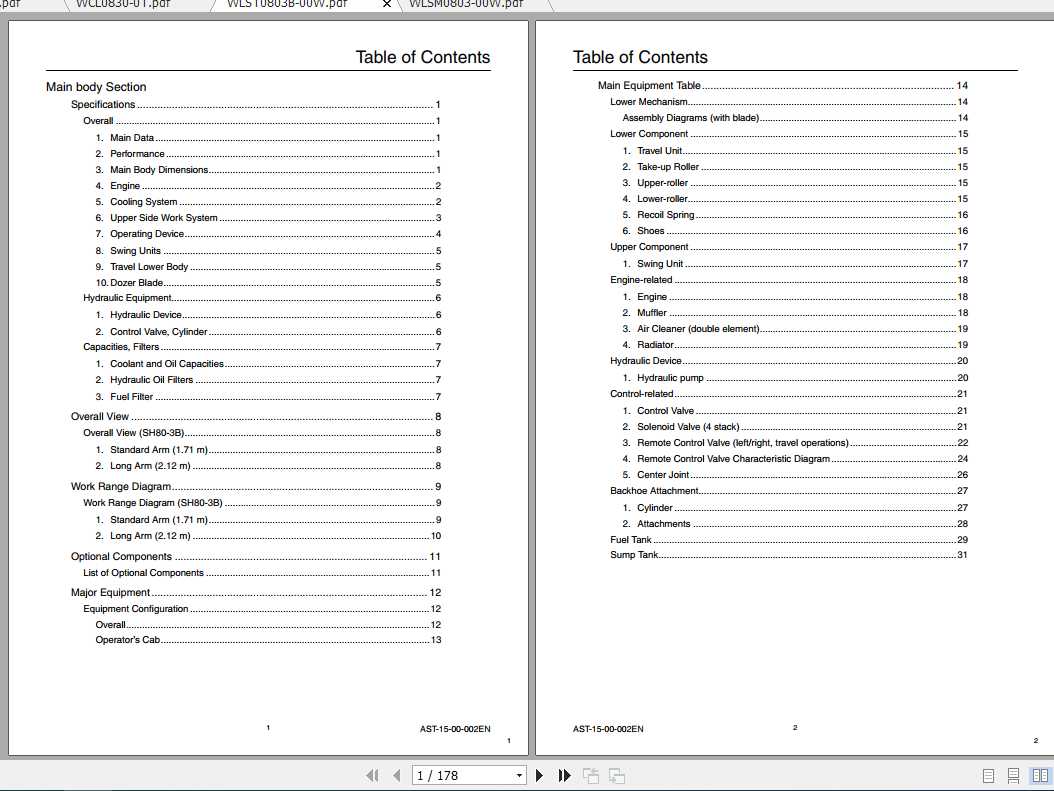The image size is (1054, 791).
Task: Open 'Remote Control Valve Characteristic Diagram' entry
Action: coord(795,459)
